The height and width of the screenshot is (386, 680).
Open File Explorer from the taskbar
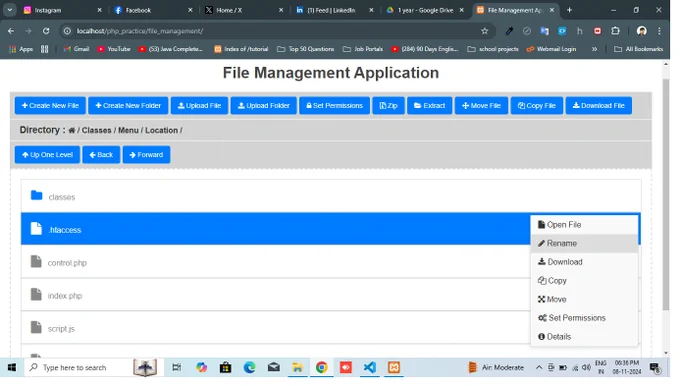(x=297, y=368)
